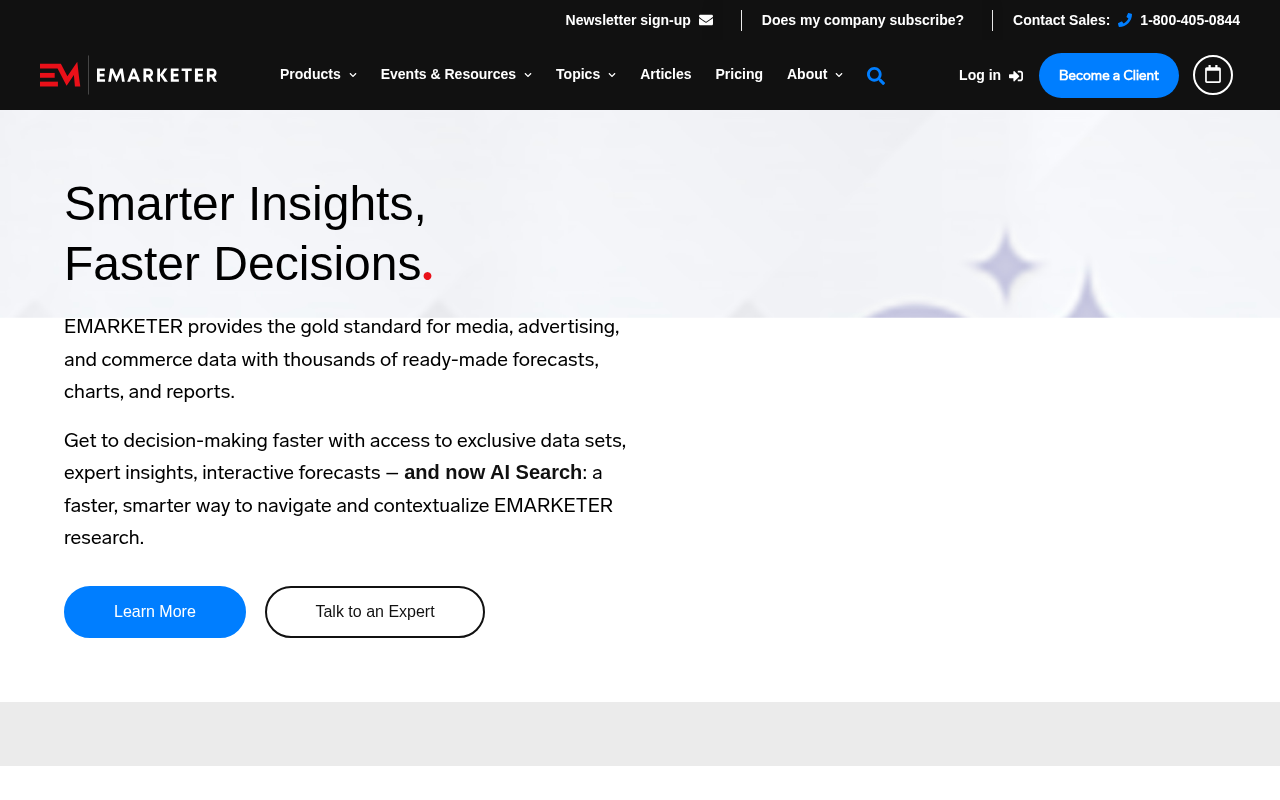Viewport: 1280px width, 800px height.
Task: Open the search magnifier icon
Action: [x=876, y=76]
